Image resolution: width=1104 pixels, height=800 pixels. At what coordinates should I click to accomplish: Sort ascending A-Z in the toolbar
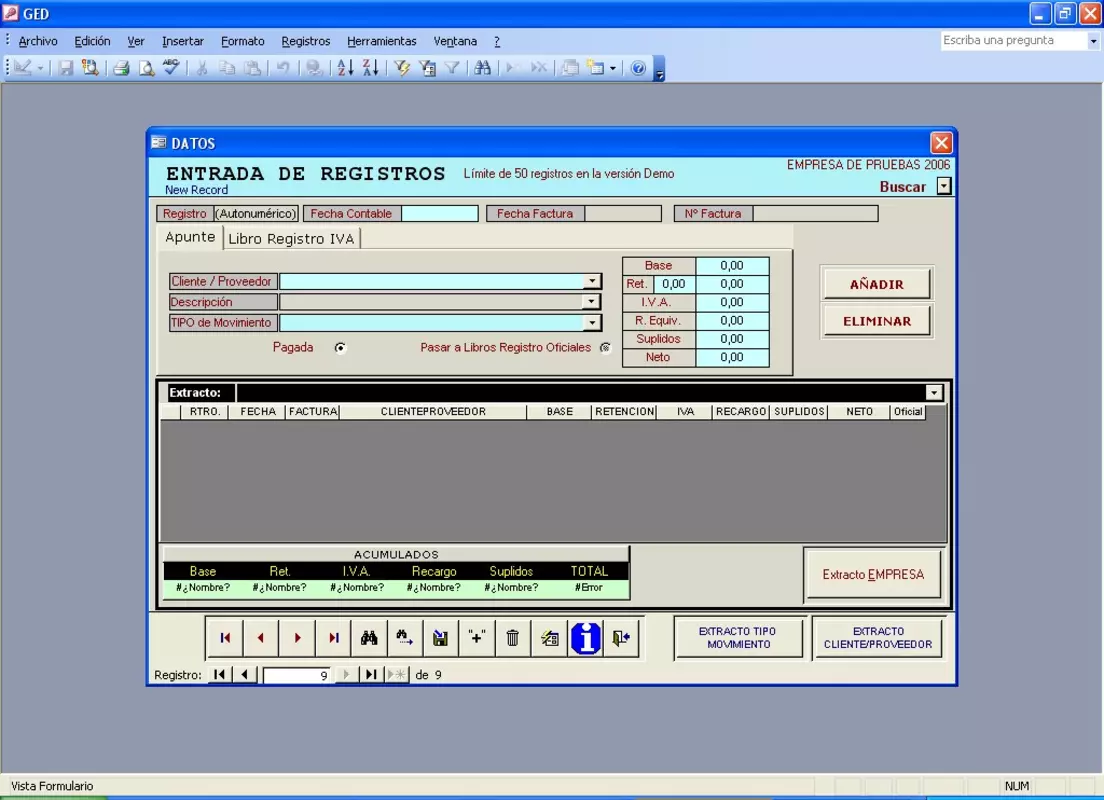[x=345, y=68]
